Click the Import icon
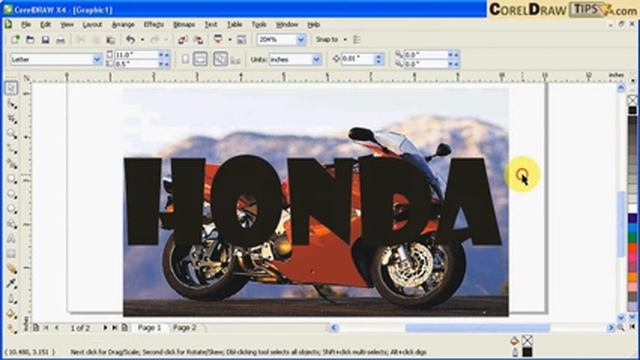This screenshot has height=360, width=640. 182,40
